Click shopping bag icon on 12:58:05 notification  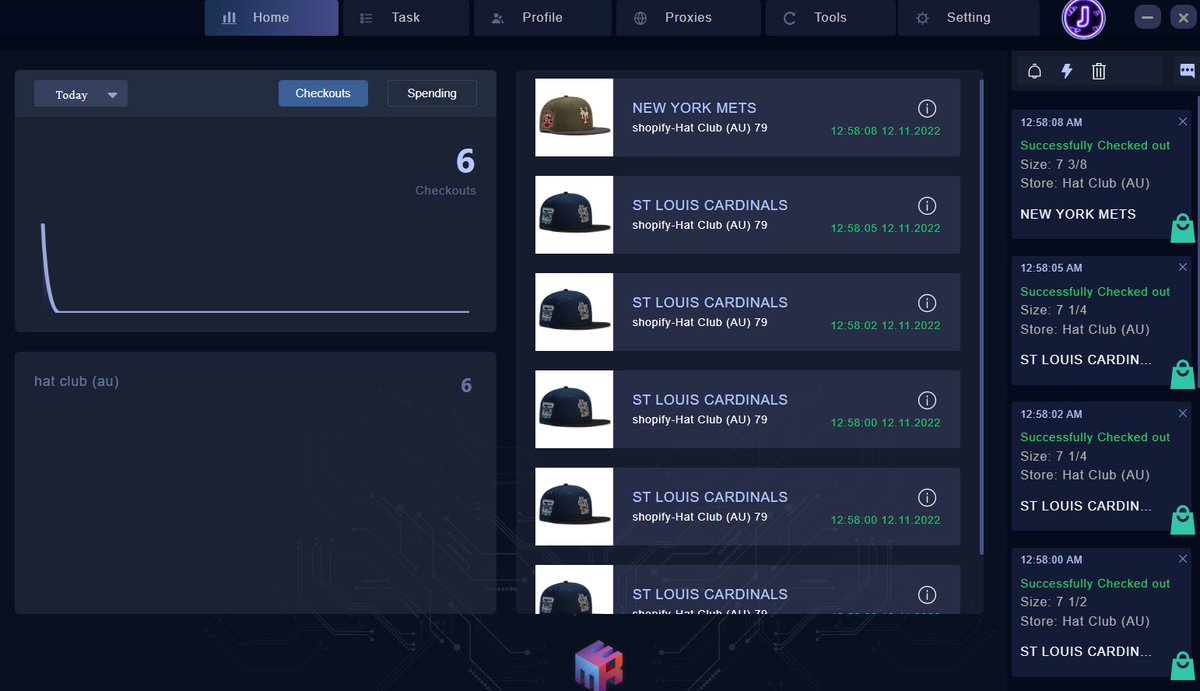[1183, 374]
